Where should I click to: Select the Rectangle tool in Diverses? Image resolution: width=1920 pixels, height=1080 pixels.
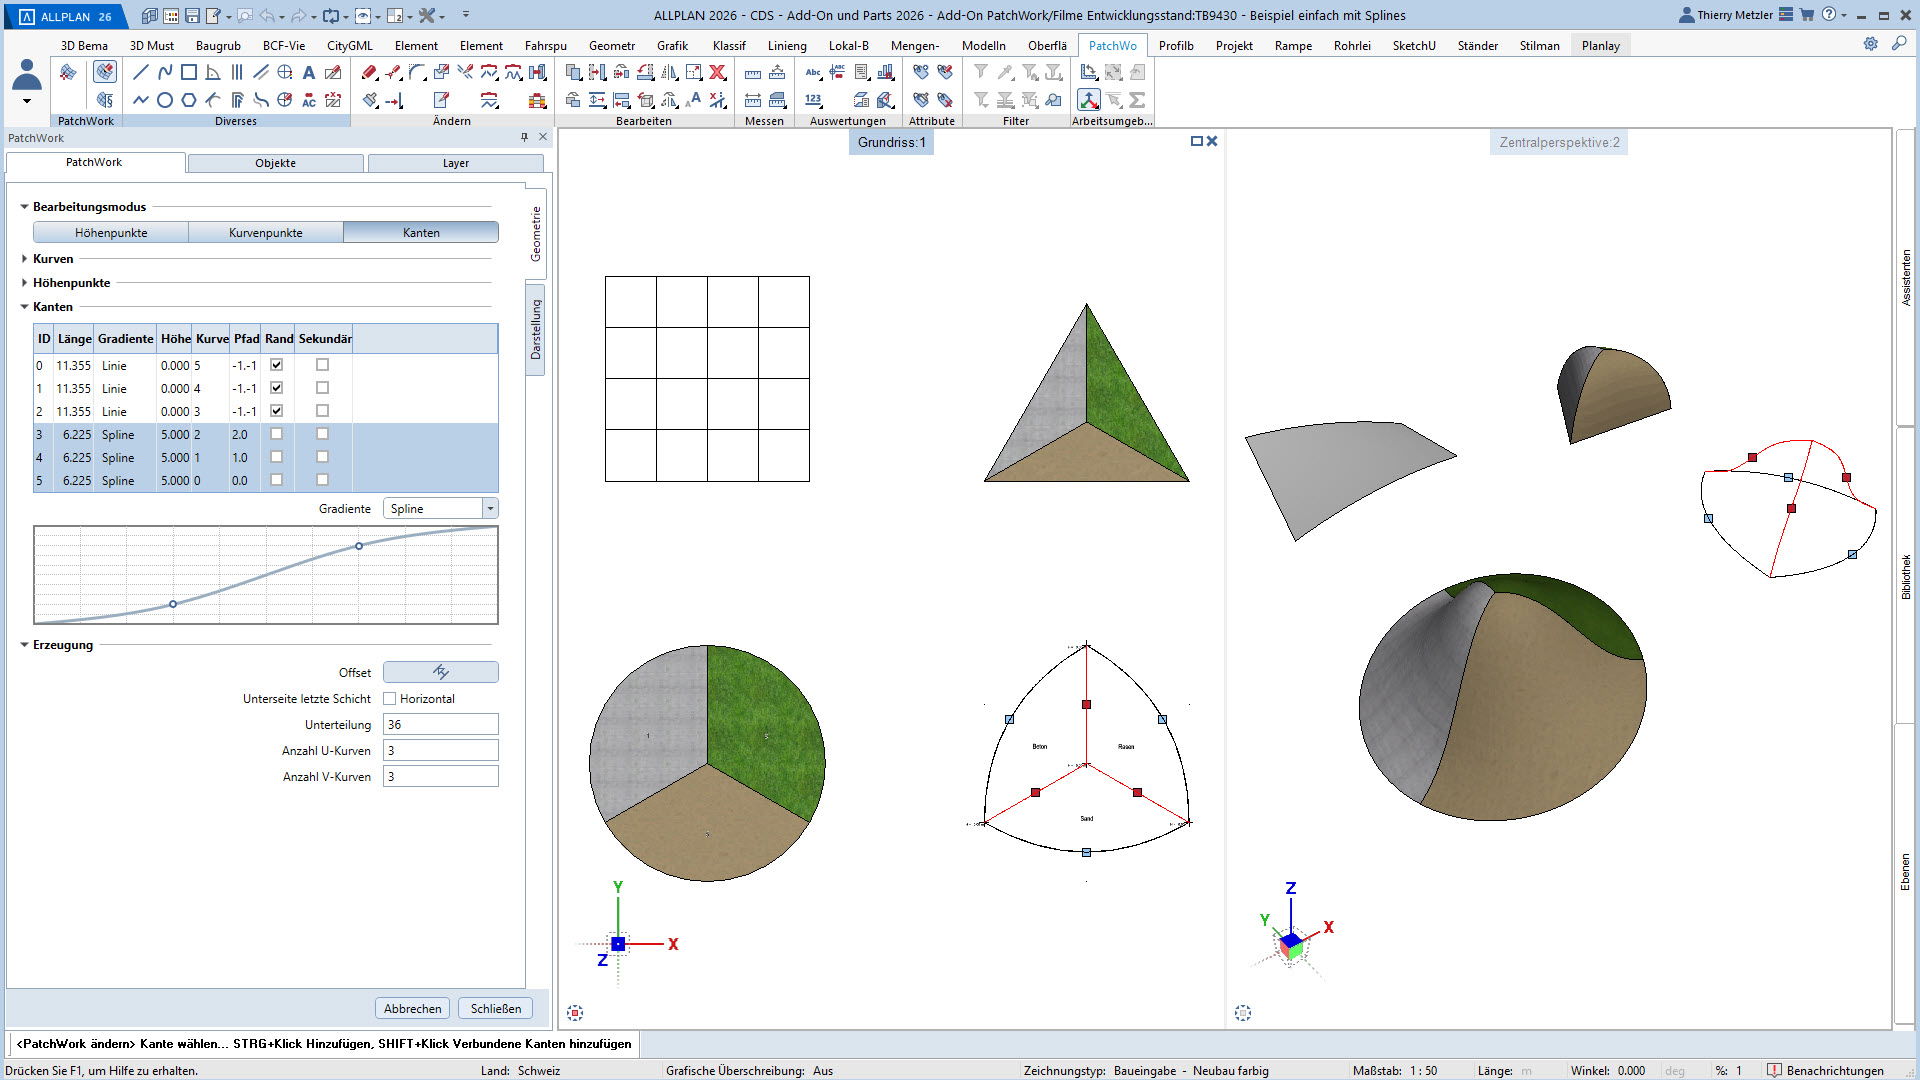[189, 72]
